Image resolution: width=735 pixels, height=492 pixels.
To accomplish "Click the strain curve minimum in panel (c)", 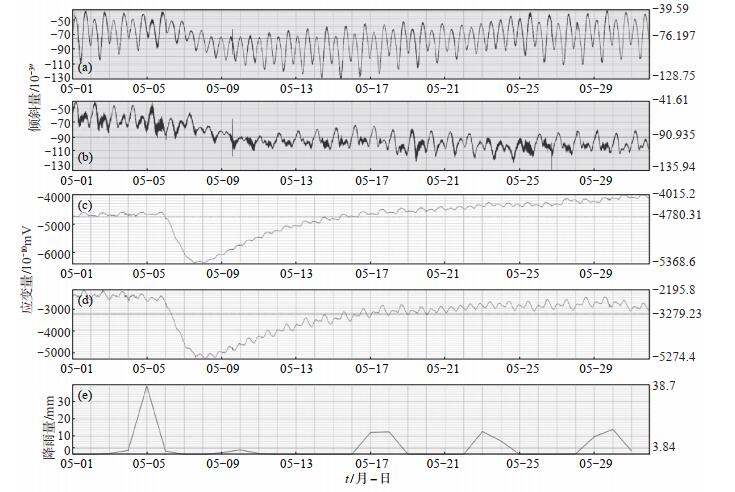I will point(199,262).
